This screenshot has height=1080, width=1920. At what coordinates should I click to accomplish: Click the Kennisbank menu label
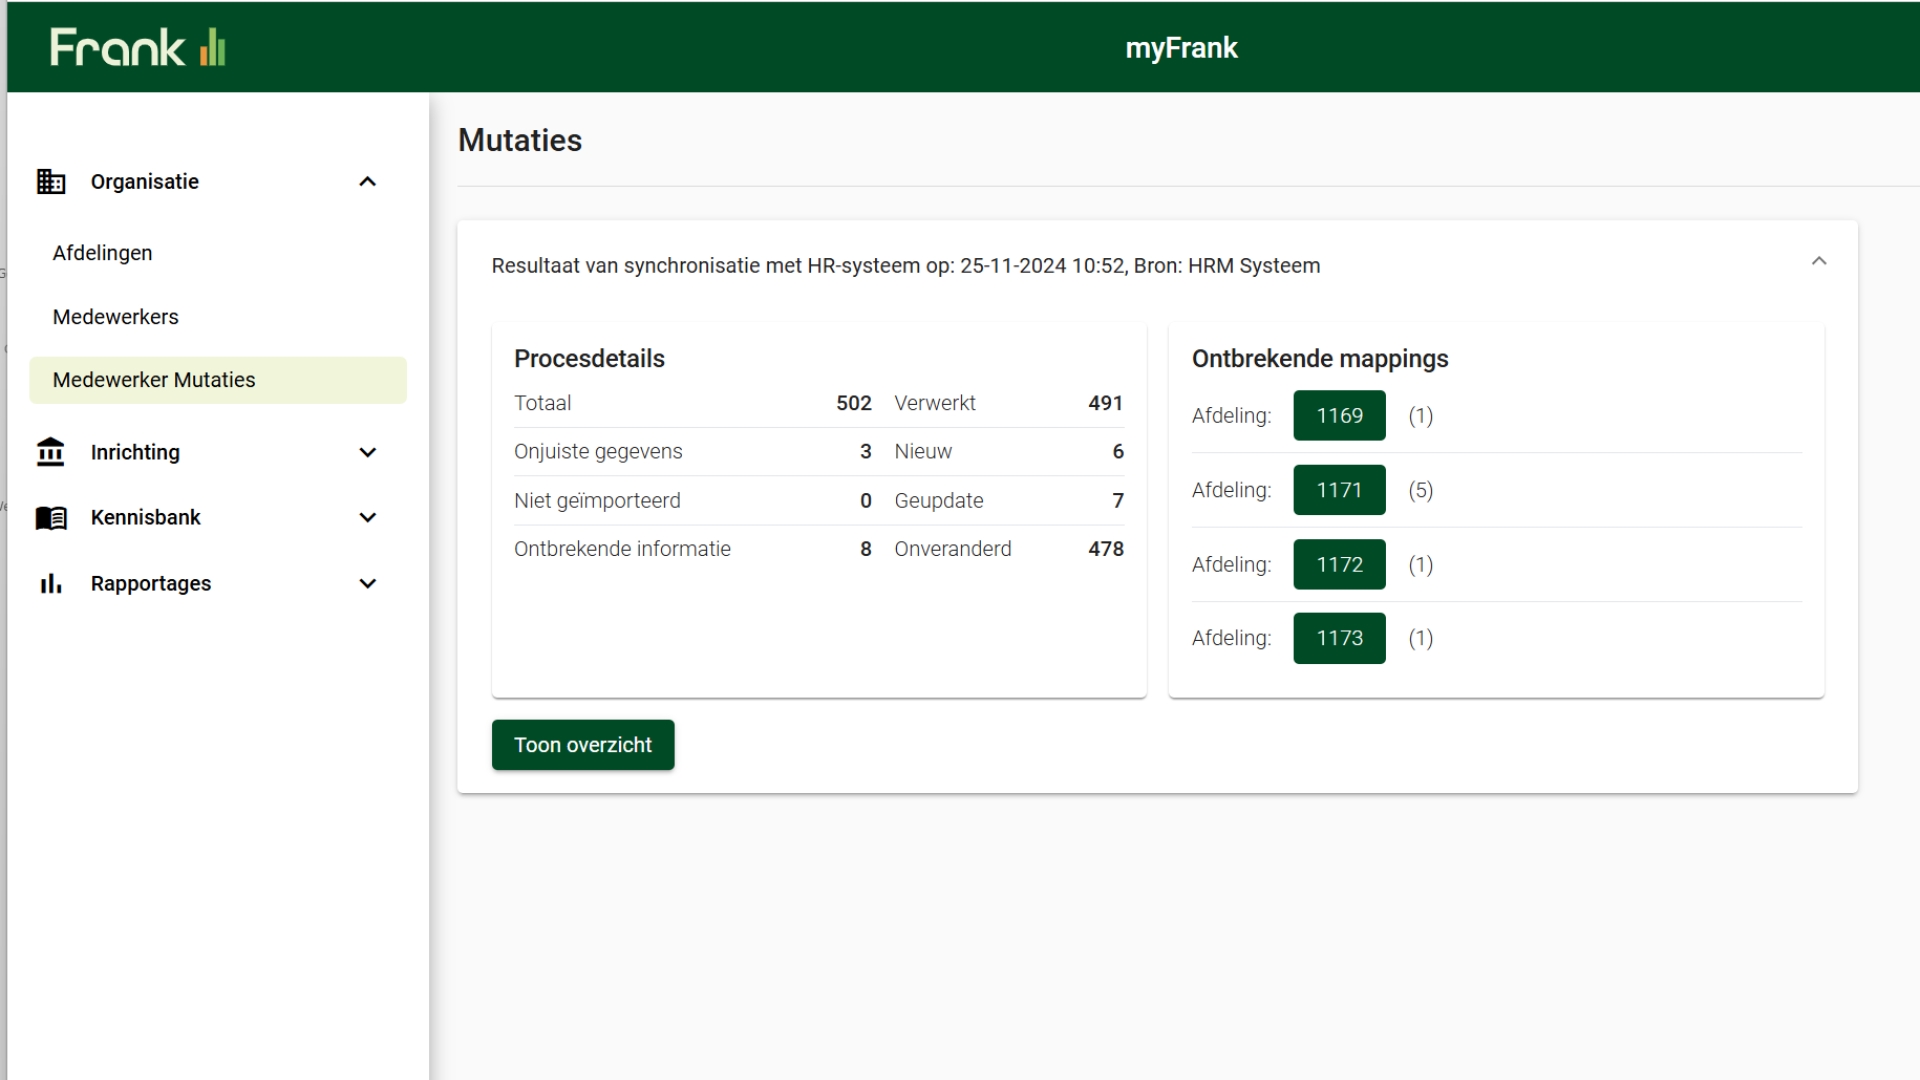coord(146,517)
